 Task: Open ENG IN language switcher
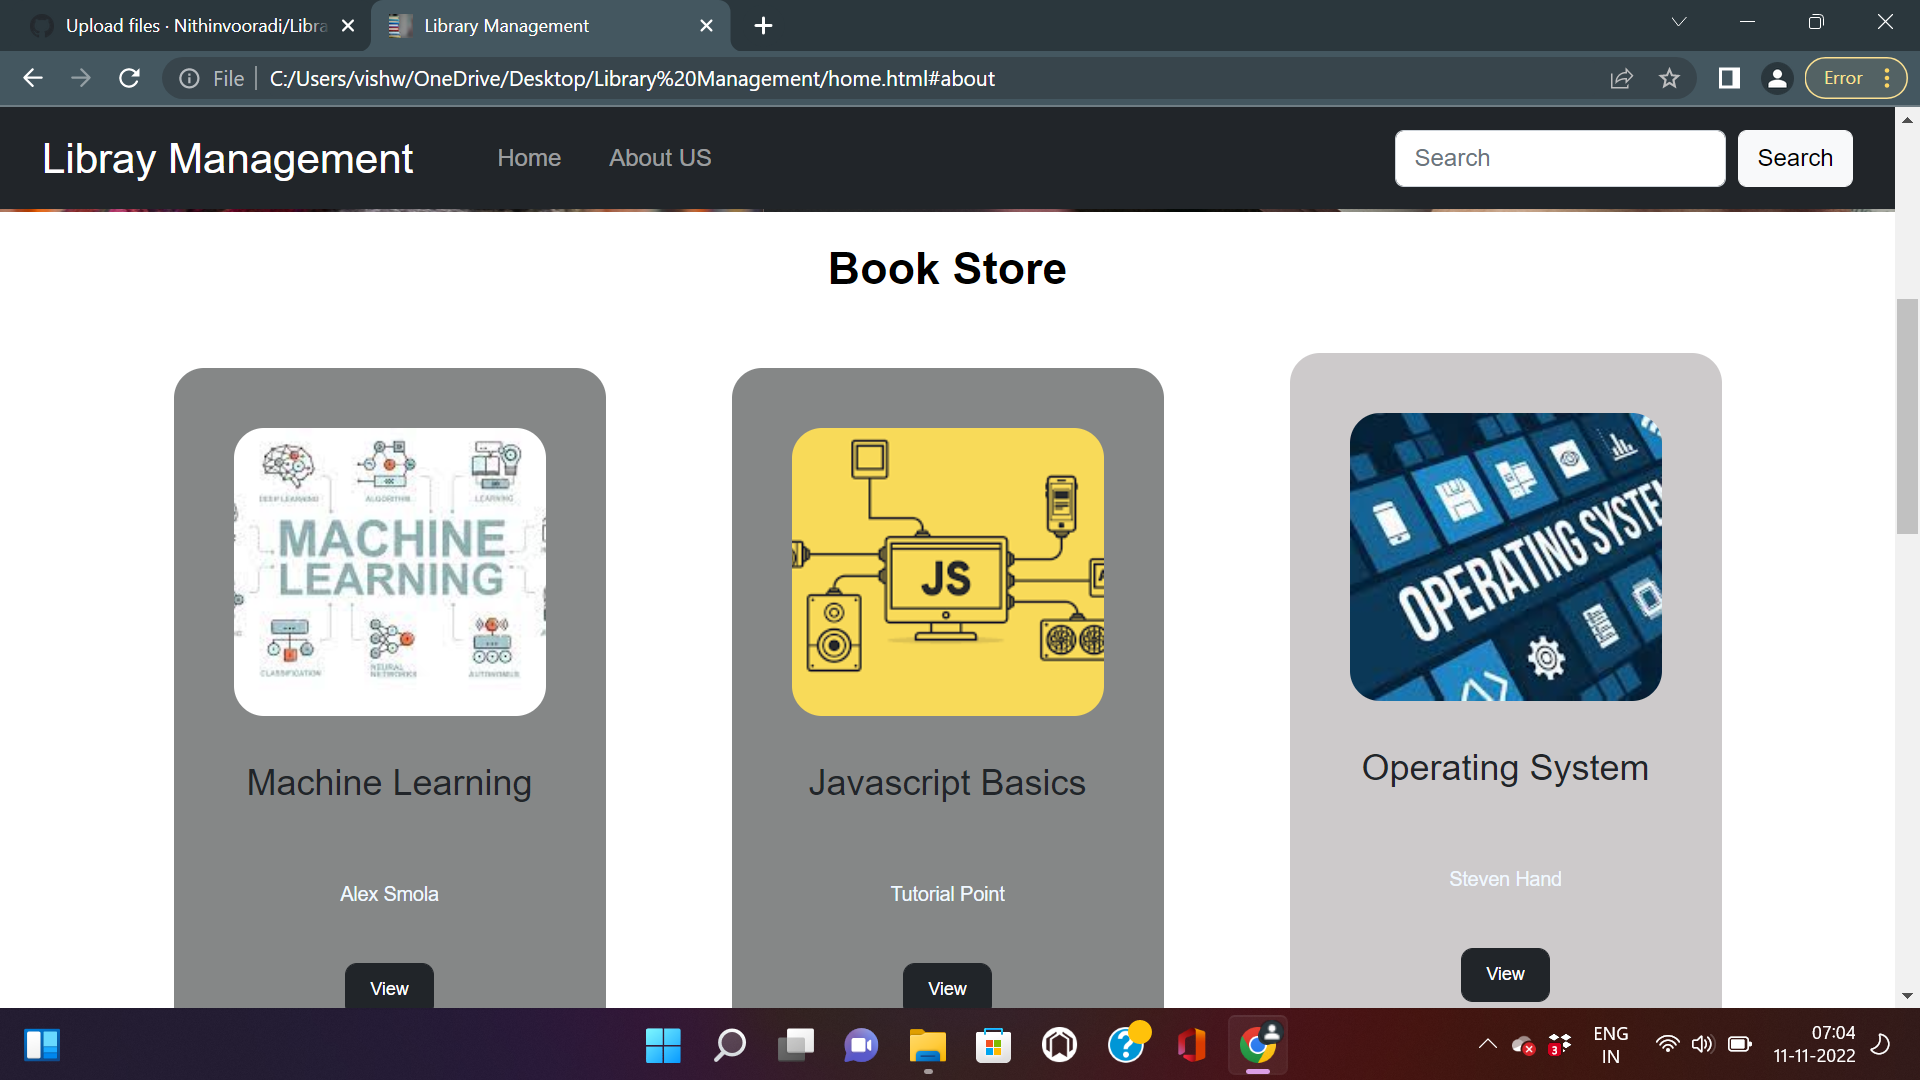click(x=1610, y=1045)
